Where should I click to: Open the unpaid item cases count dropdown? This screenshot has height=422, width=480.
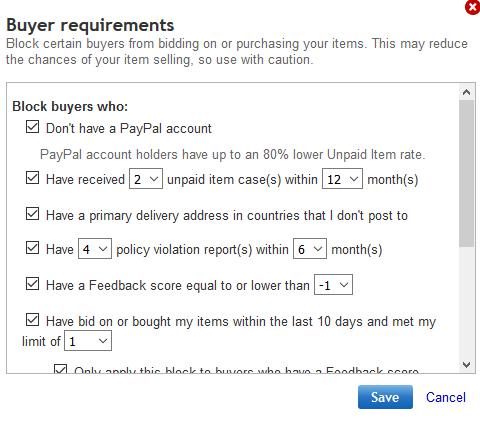[146, 179]
